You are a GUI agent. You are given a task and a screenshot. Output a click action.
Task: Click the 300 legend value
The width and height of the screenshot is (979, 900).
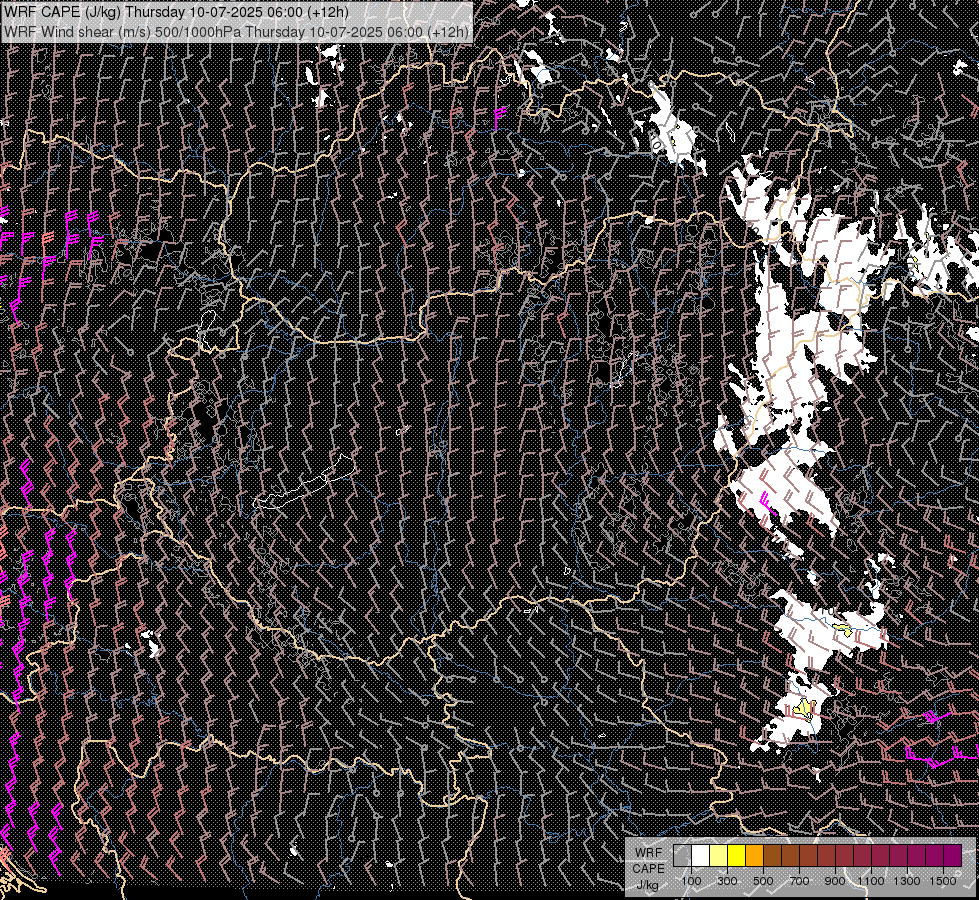click(x=727, y=881)
